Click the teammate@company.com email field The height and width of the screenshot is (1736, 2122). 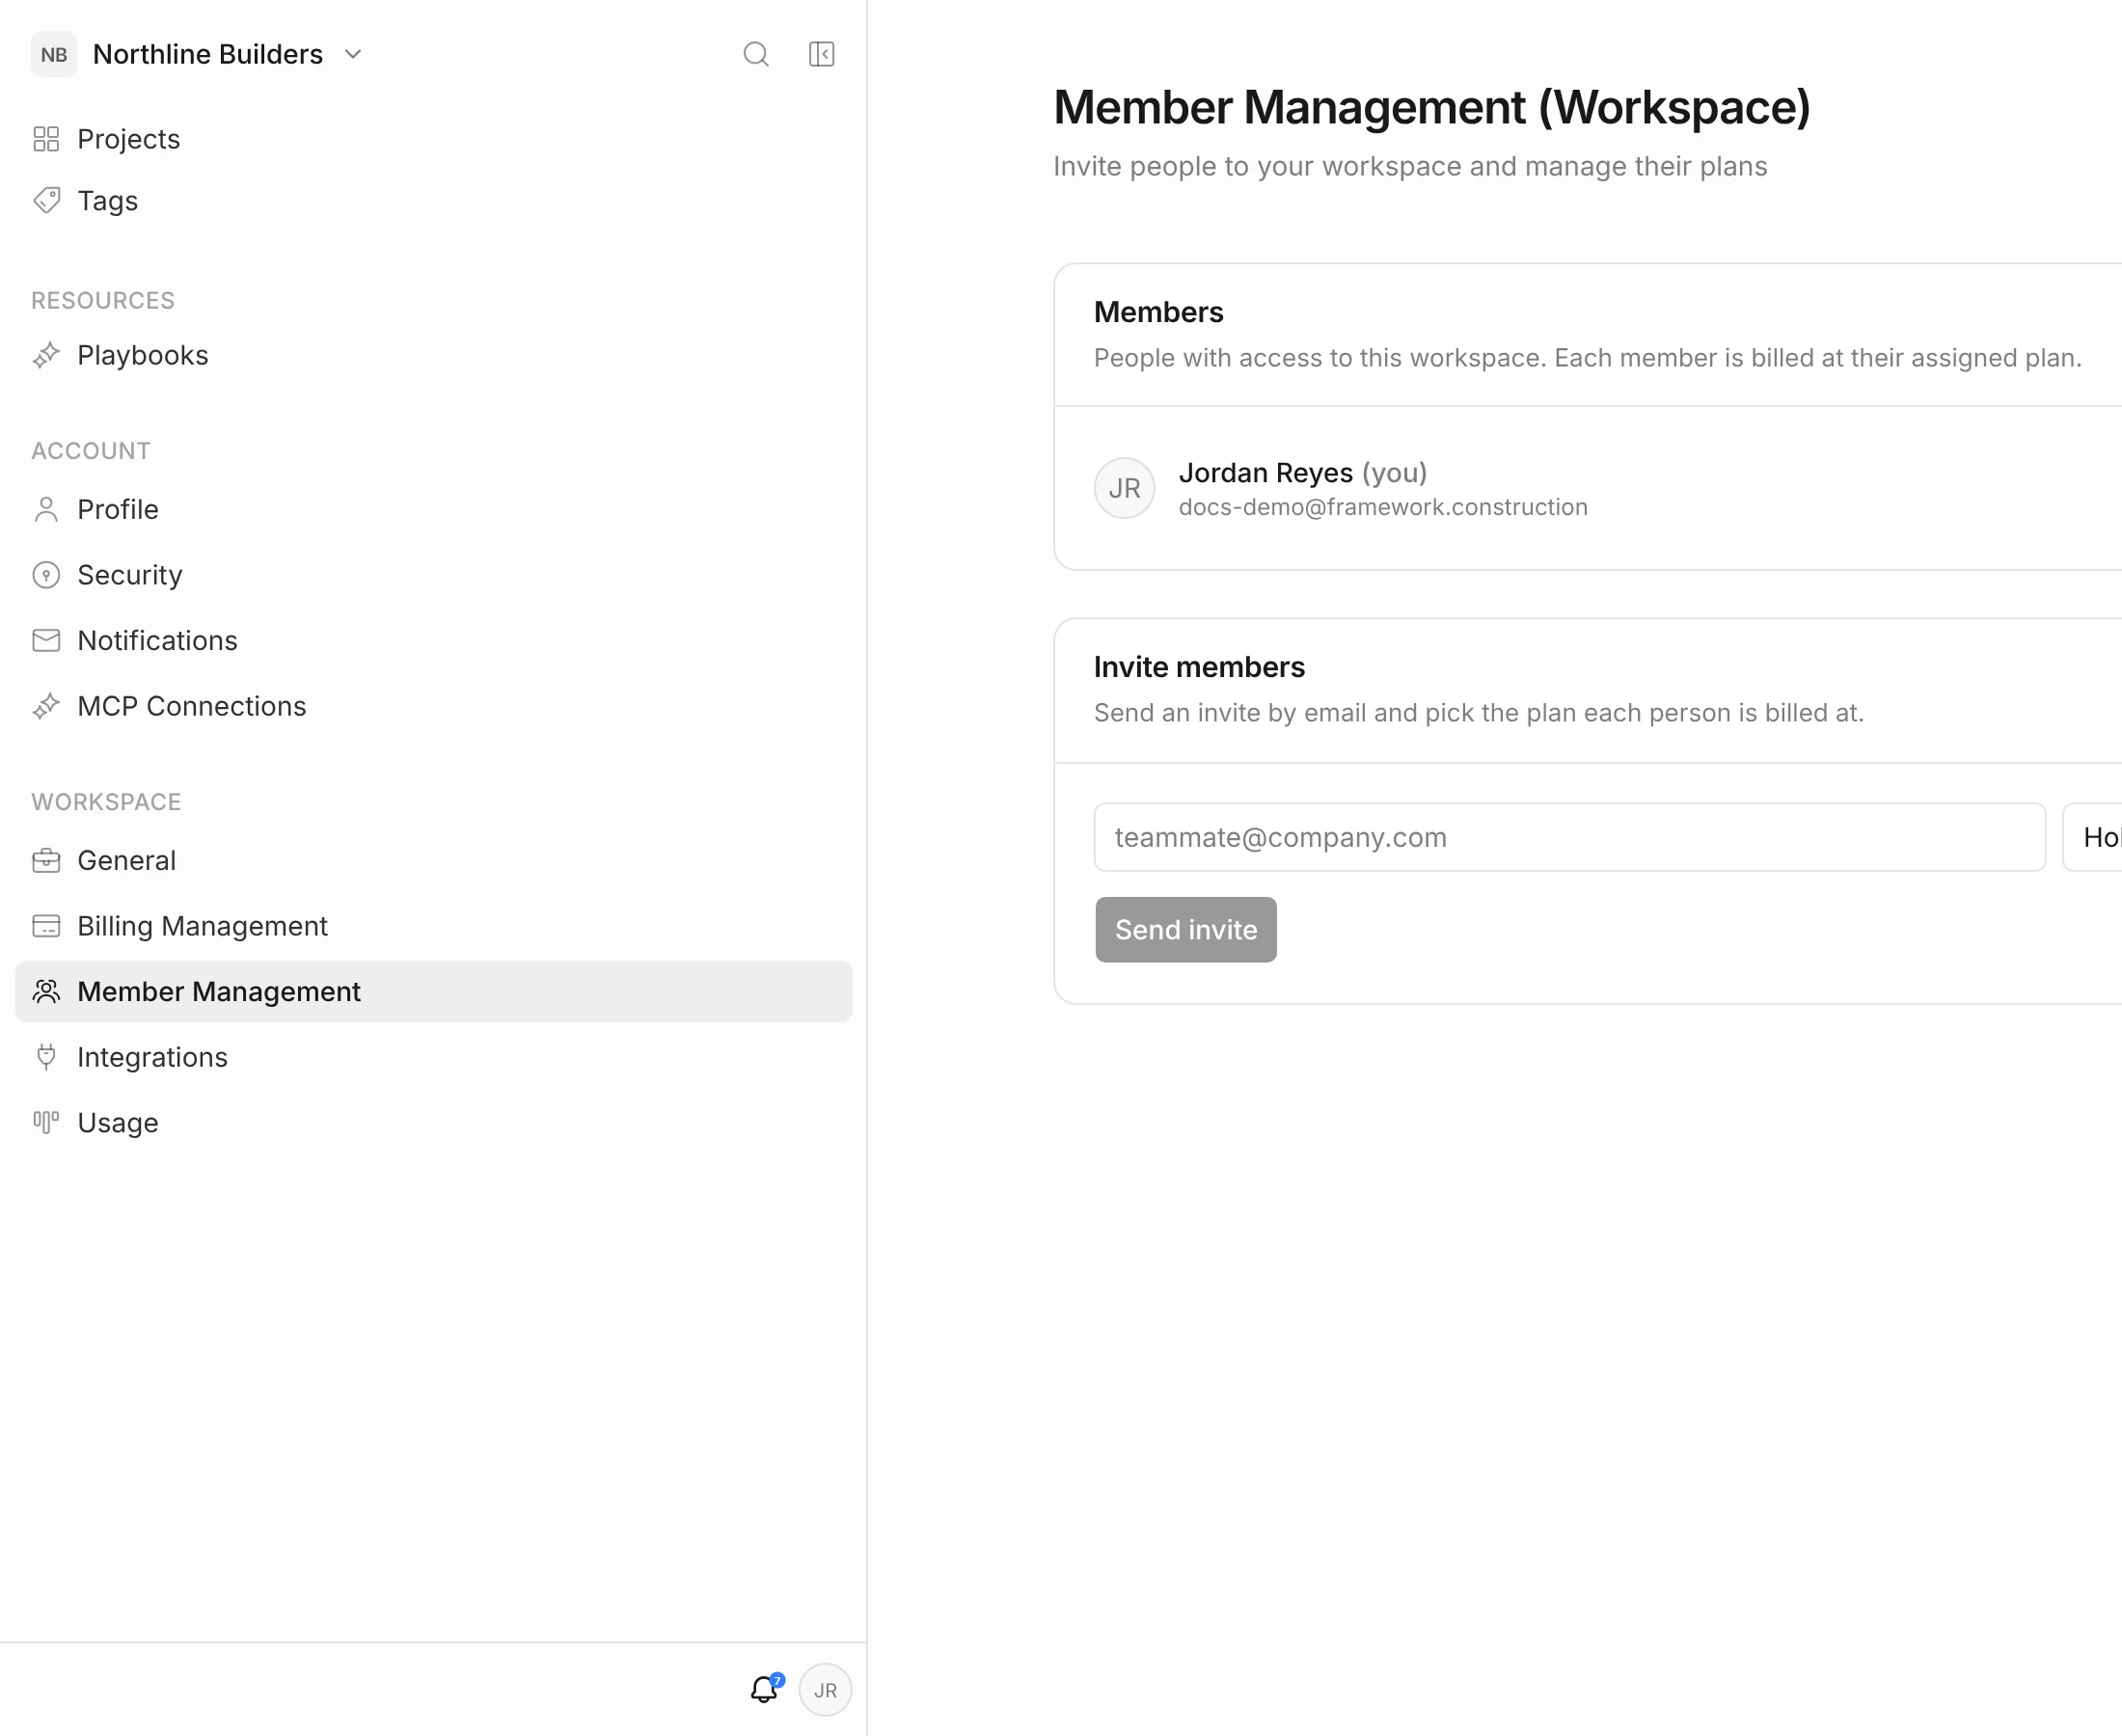pyautogui.click(x=1570, y=837)
